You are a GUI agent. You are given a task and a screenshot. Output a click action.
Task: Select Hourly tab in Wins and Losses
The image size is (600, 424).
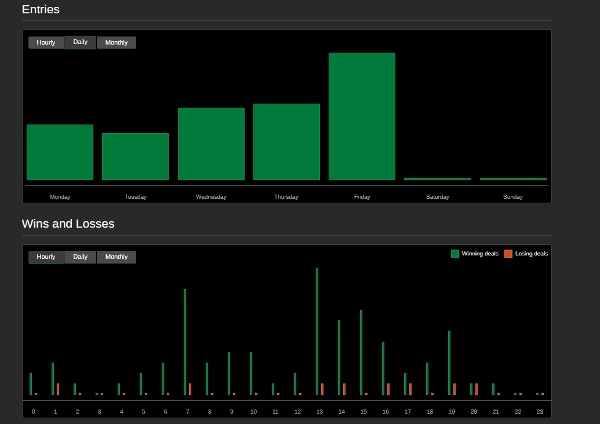coord(46,257)
